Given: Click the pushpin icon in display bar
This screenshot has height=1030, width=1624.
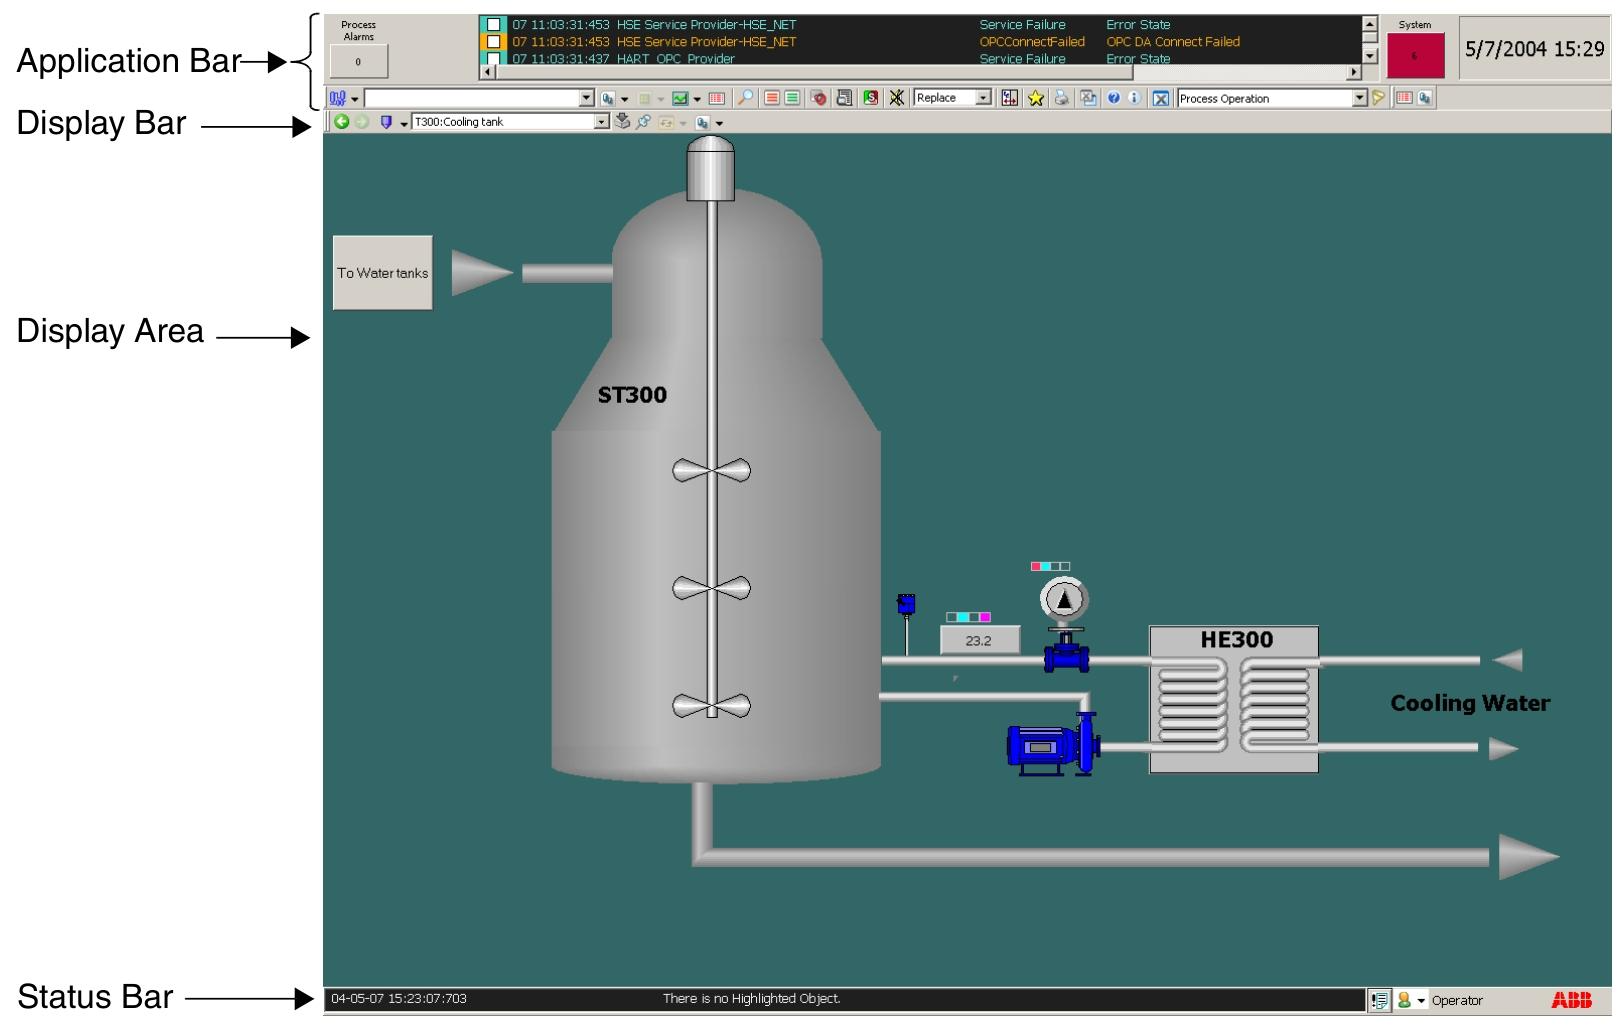Looking at the screenshot, I should pyautogui.click(x=643, y=122).
